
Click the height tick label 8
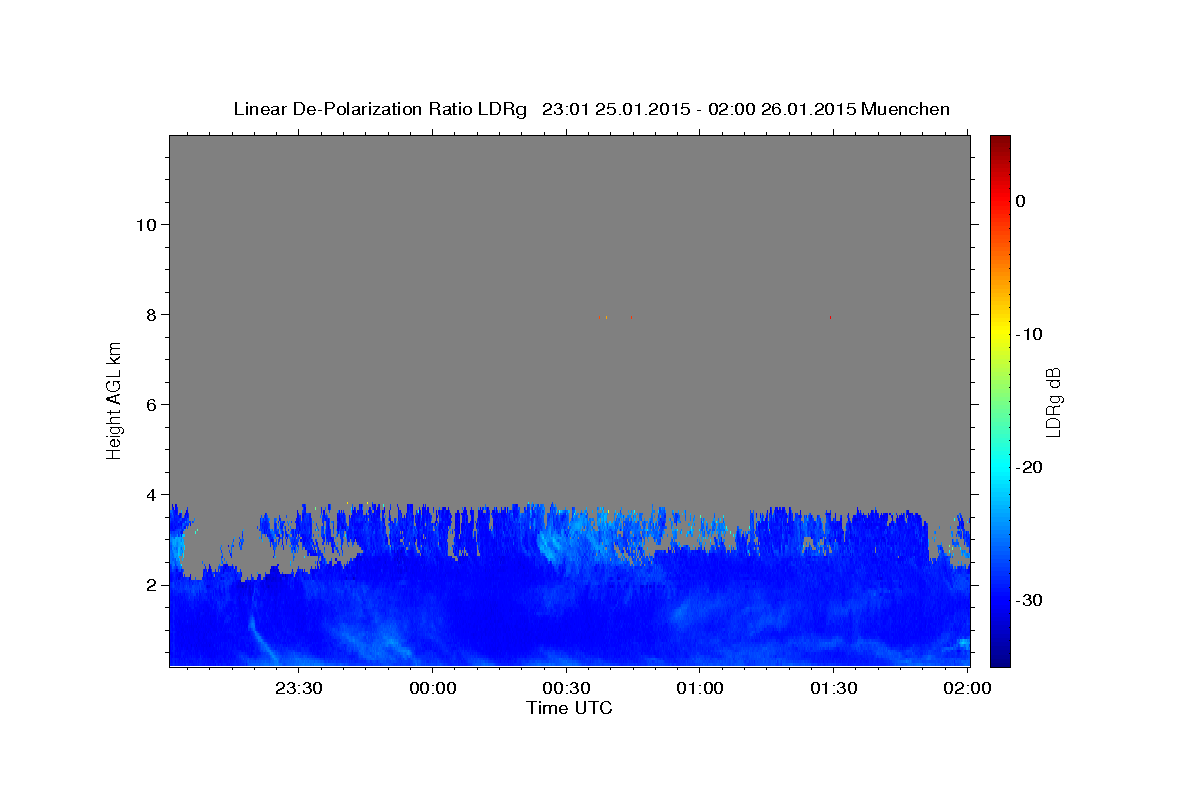(149, 314)
